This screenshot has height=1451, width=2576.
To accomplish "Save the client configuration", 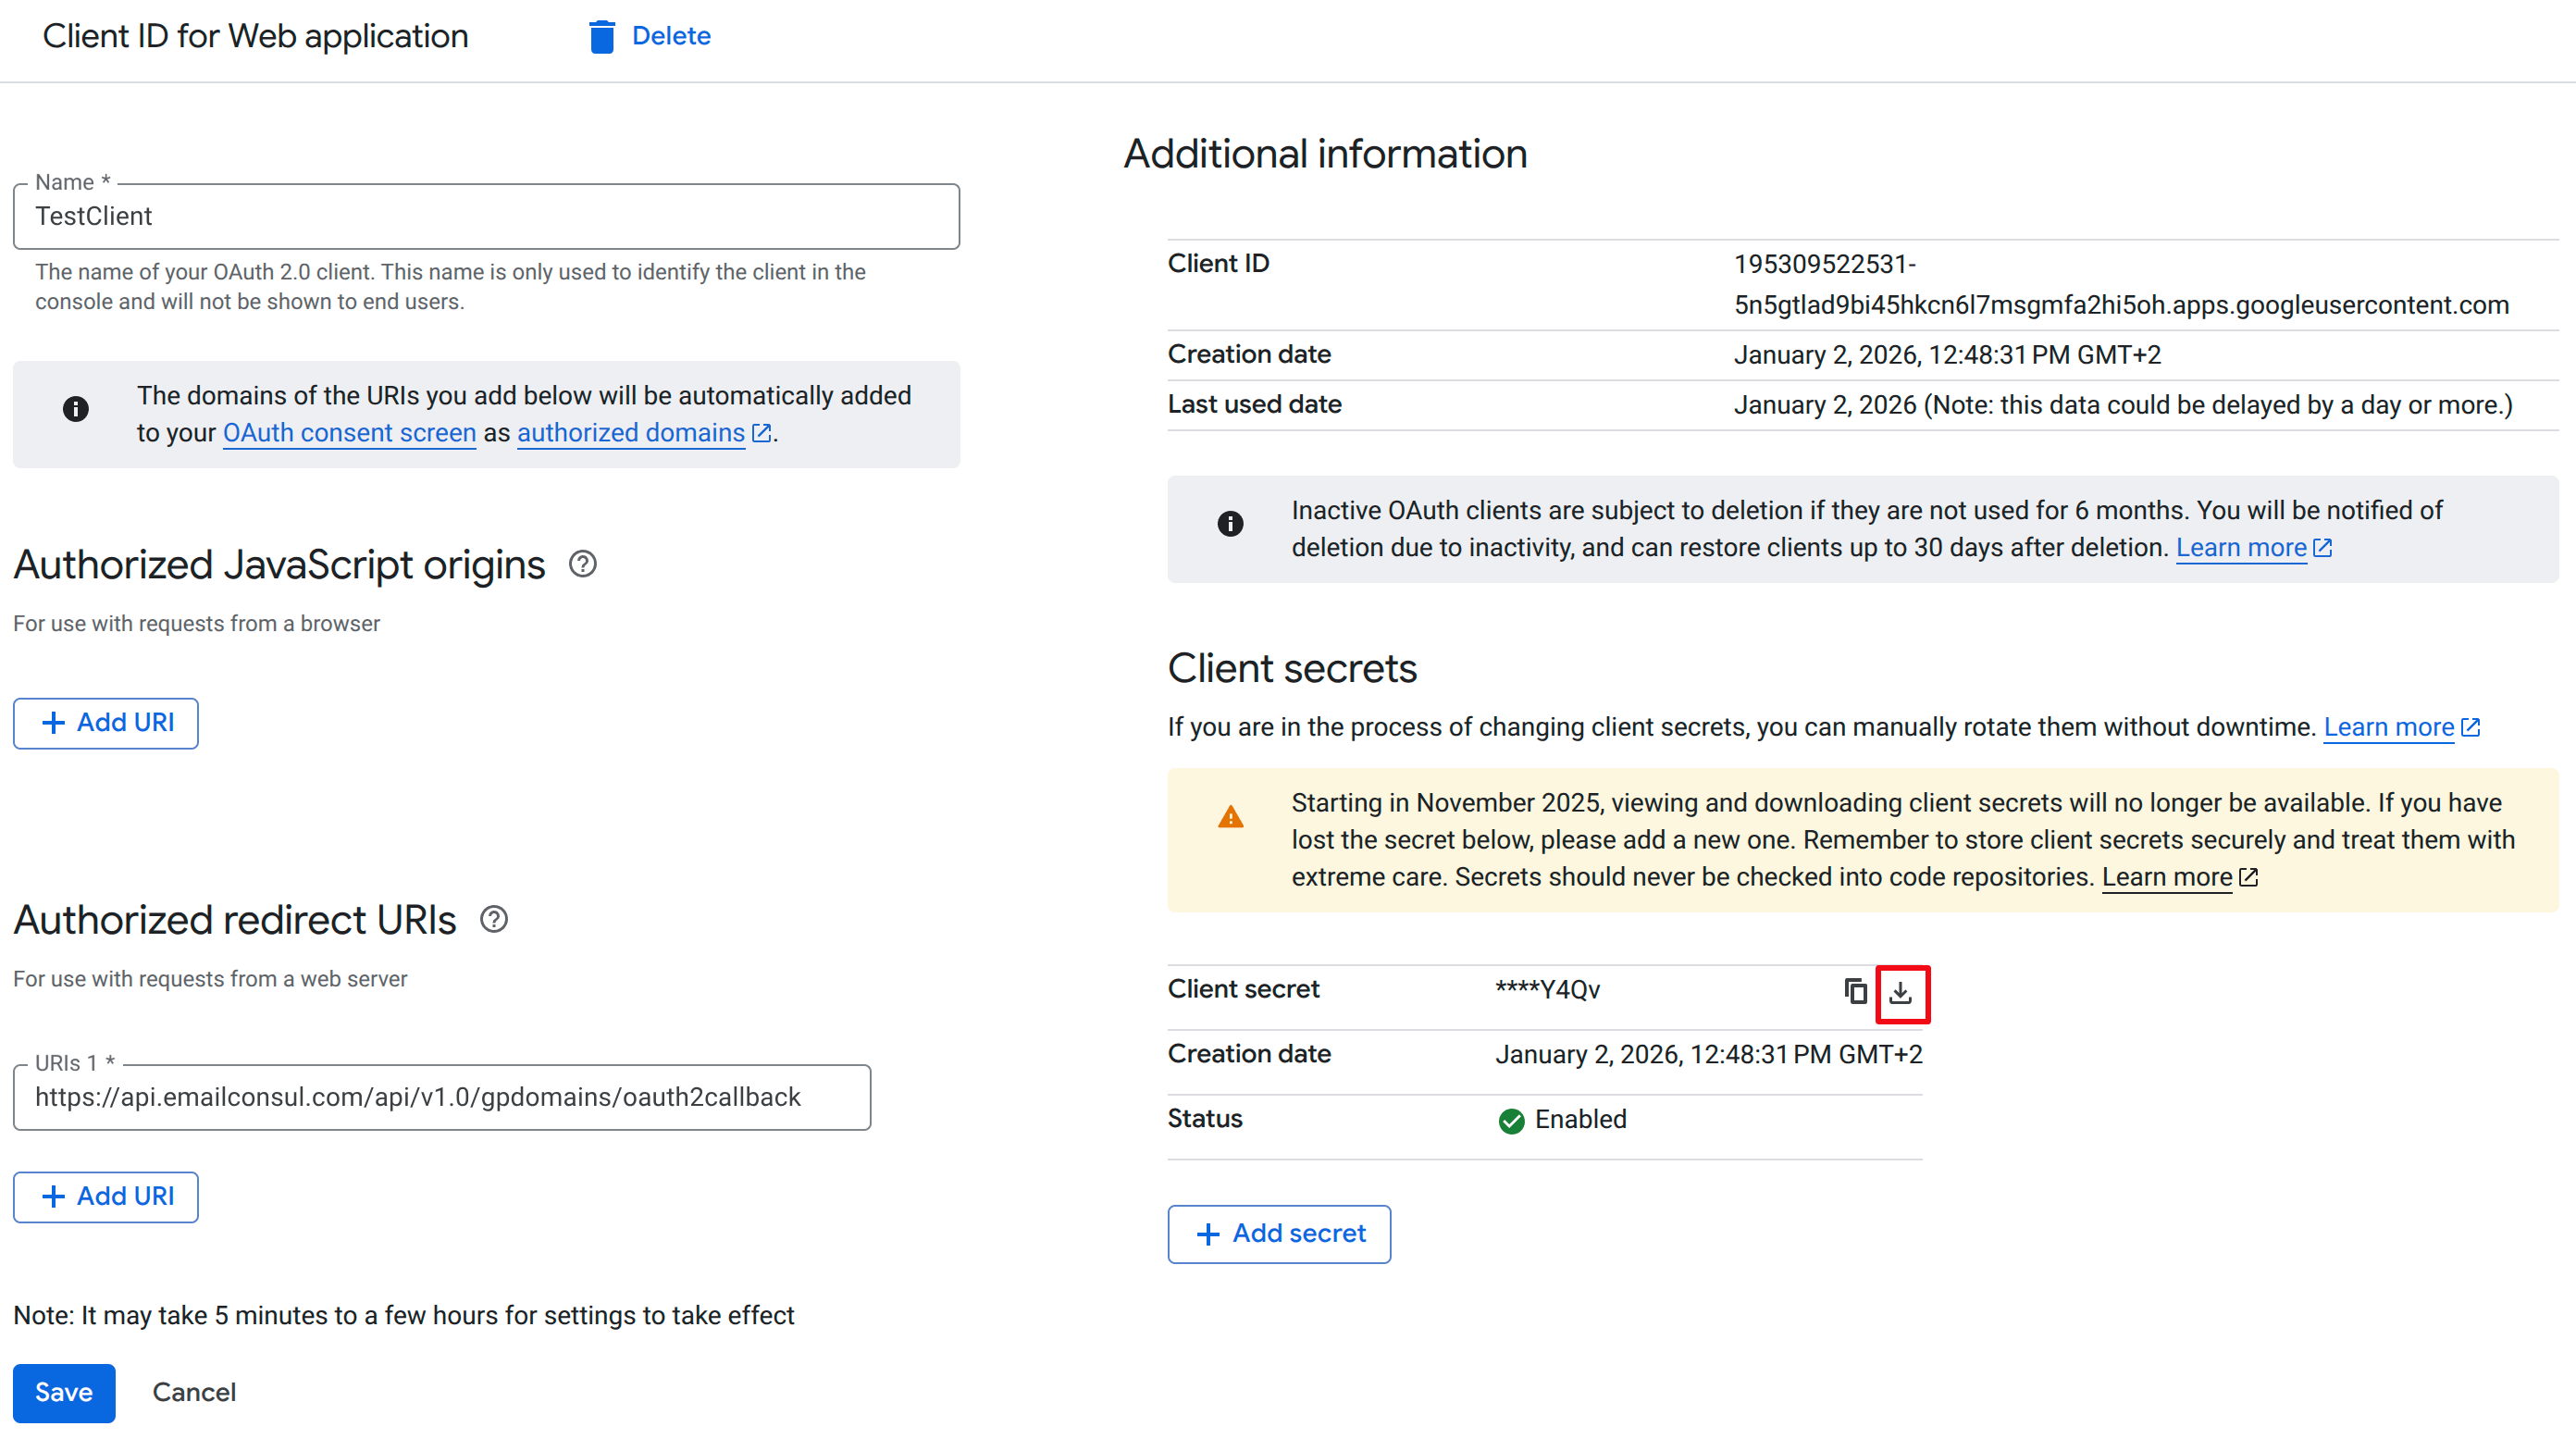I will [x=63, y=1392].
